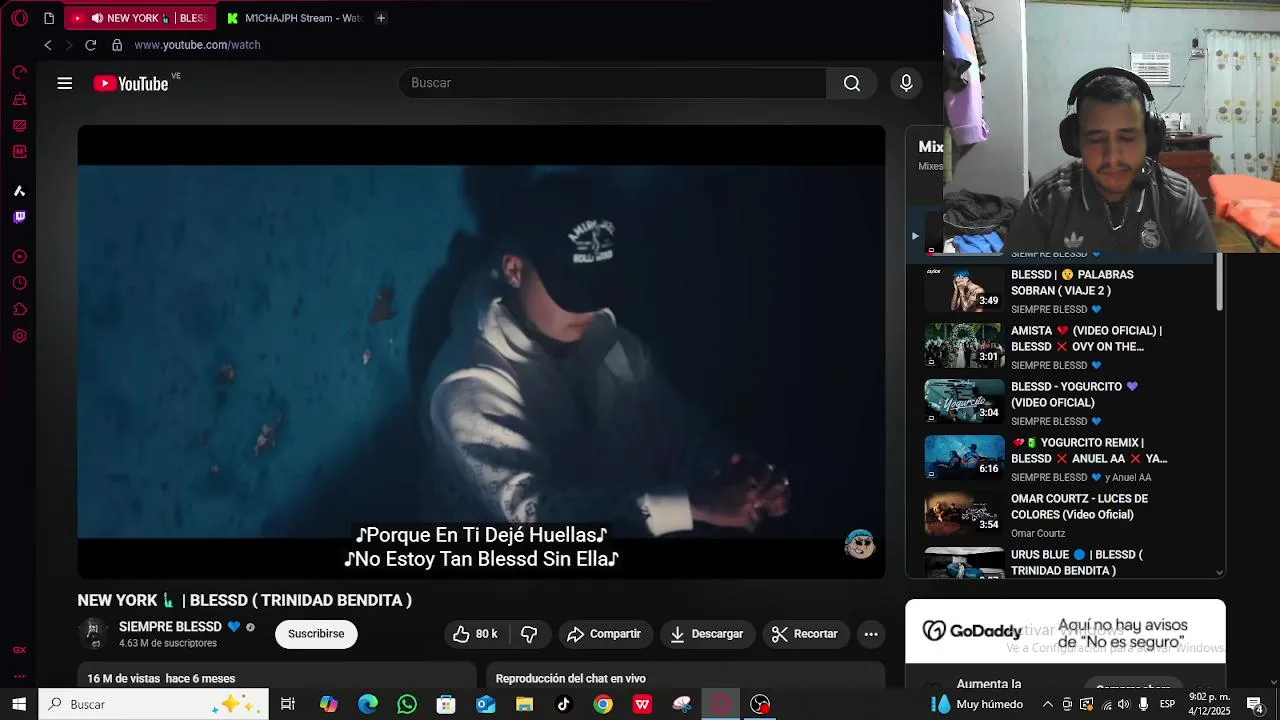The width and height of the screenshot is (1280, 720).
Task: Start voice search with microphone icon
Action: click(x=906, y=83)
